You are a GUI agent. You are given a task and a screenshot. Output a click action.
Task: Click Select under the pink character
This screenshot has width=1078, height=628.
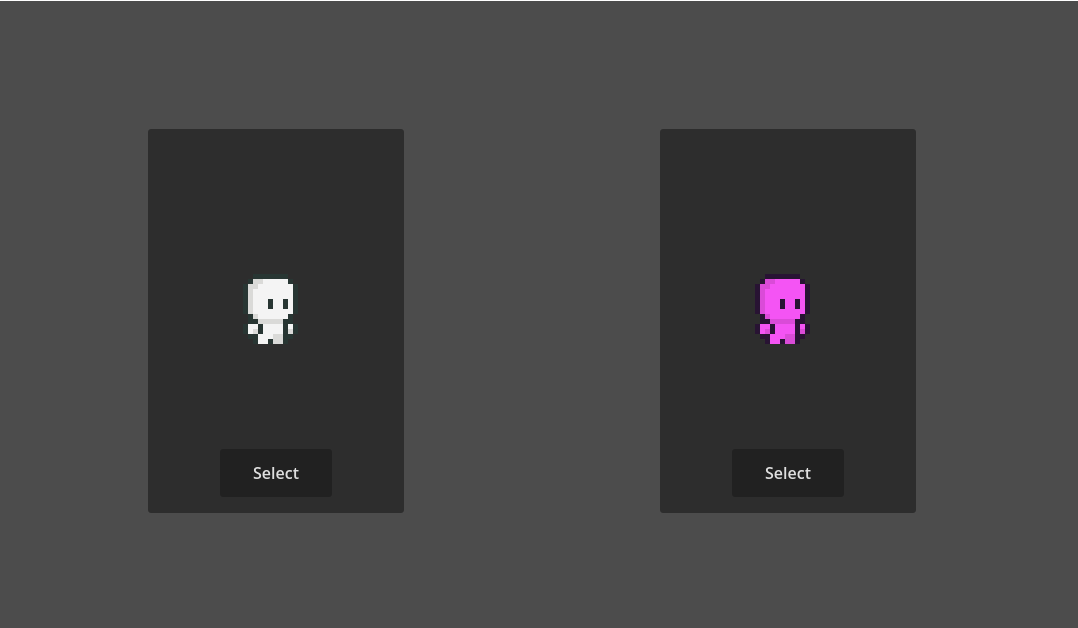click(788, 473)
